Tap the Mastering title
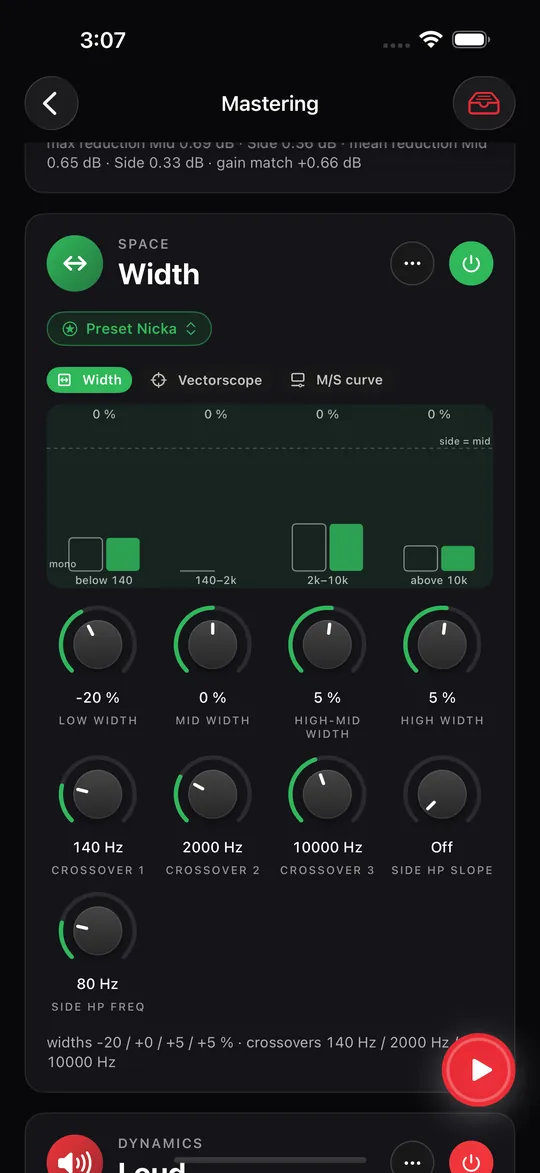Viewport: 540px width, 1173px height. point(270,103)
